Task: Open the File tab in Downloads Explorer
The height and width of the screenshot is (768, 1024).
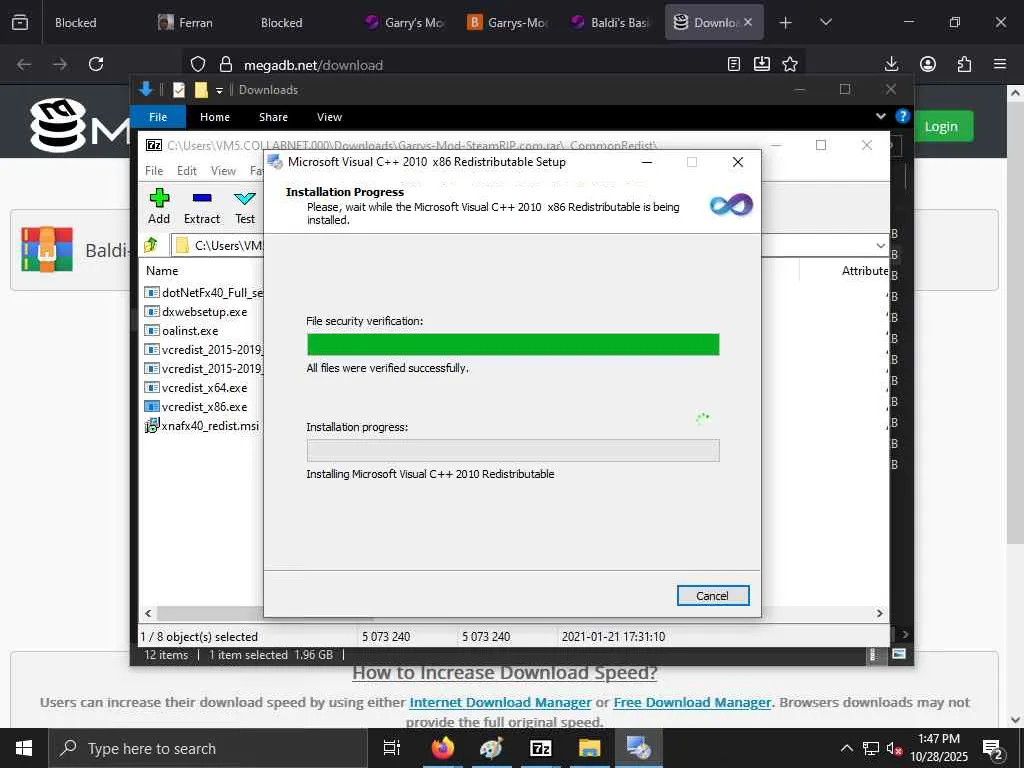Action: click(x=158, y=117)
